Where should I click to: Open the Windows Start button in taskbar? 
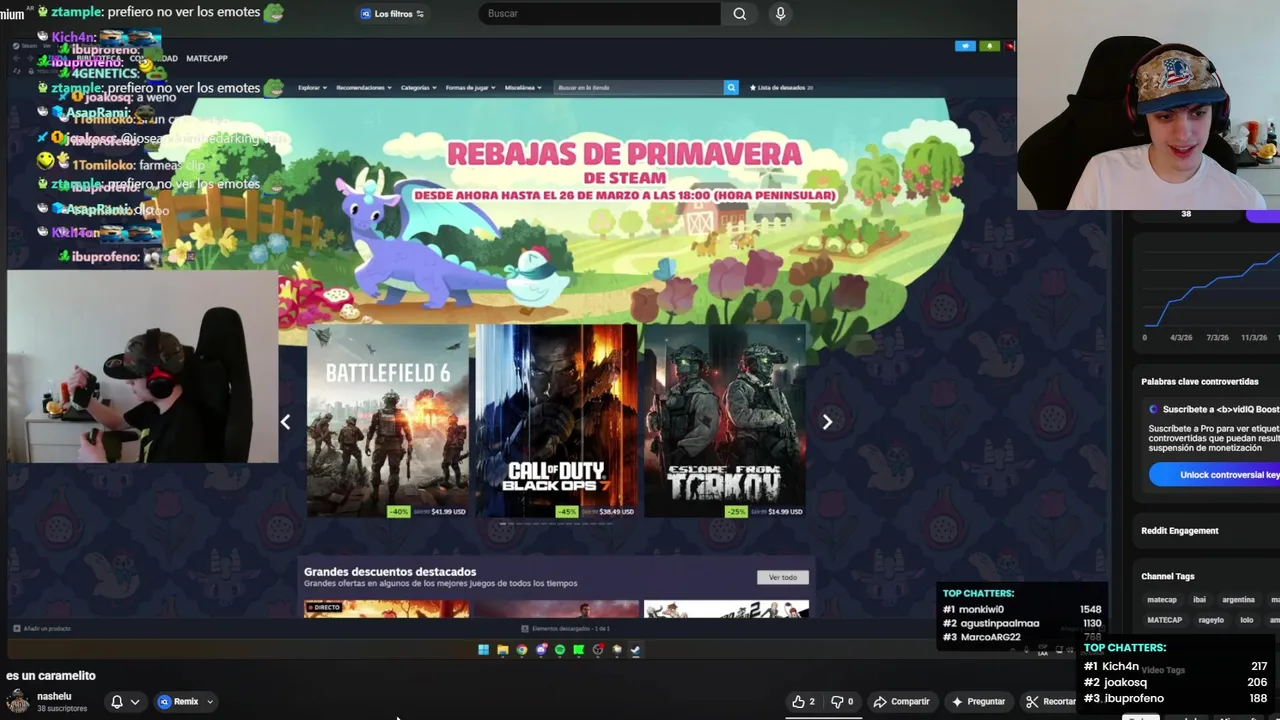483,650
